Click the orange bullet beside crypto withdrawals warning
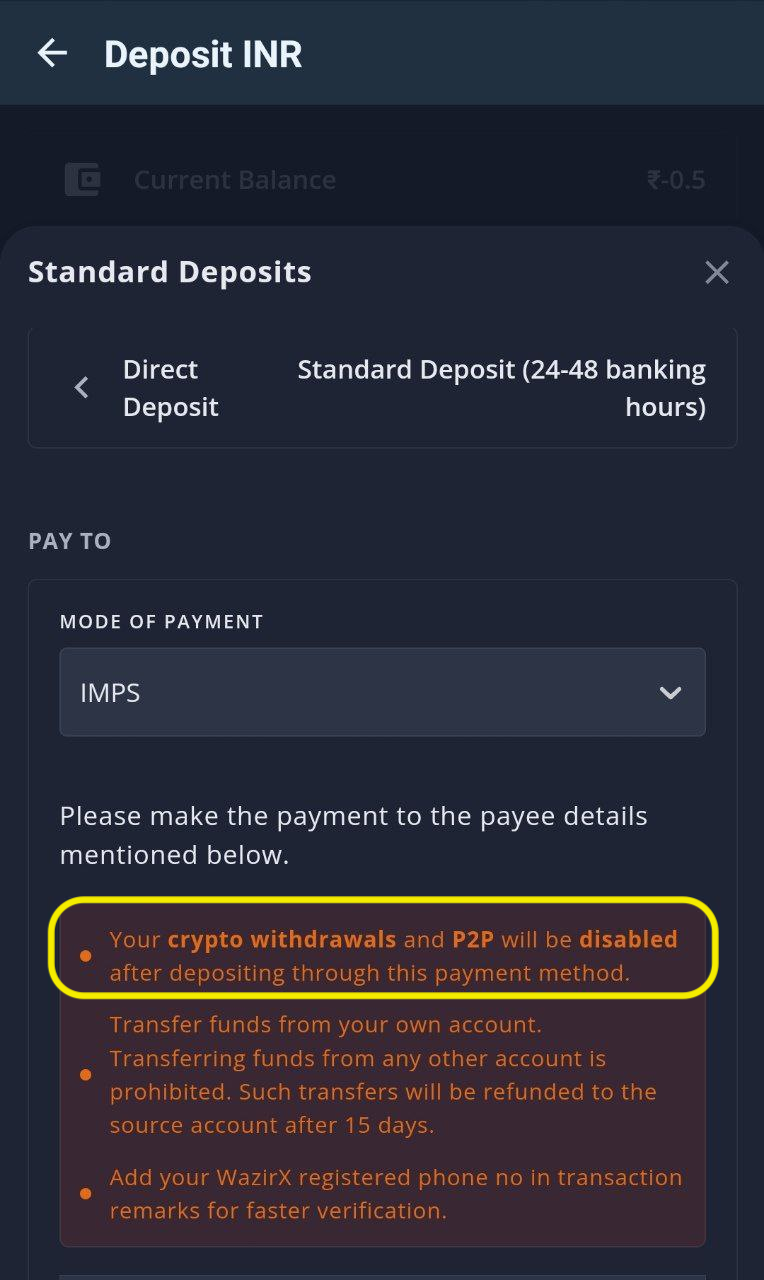764x1280 pixels. 85,956
